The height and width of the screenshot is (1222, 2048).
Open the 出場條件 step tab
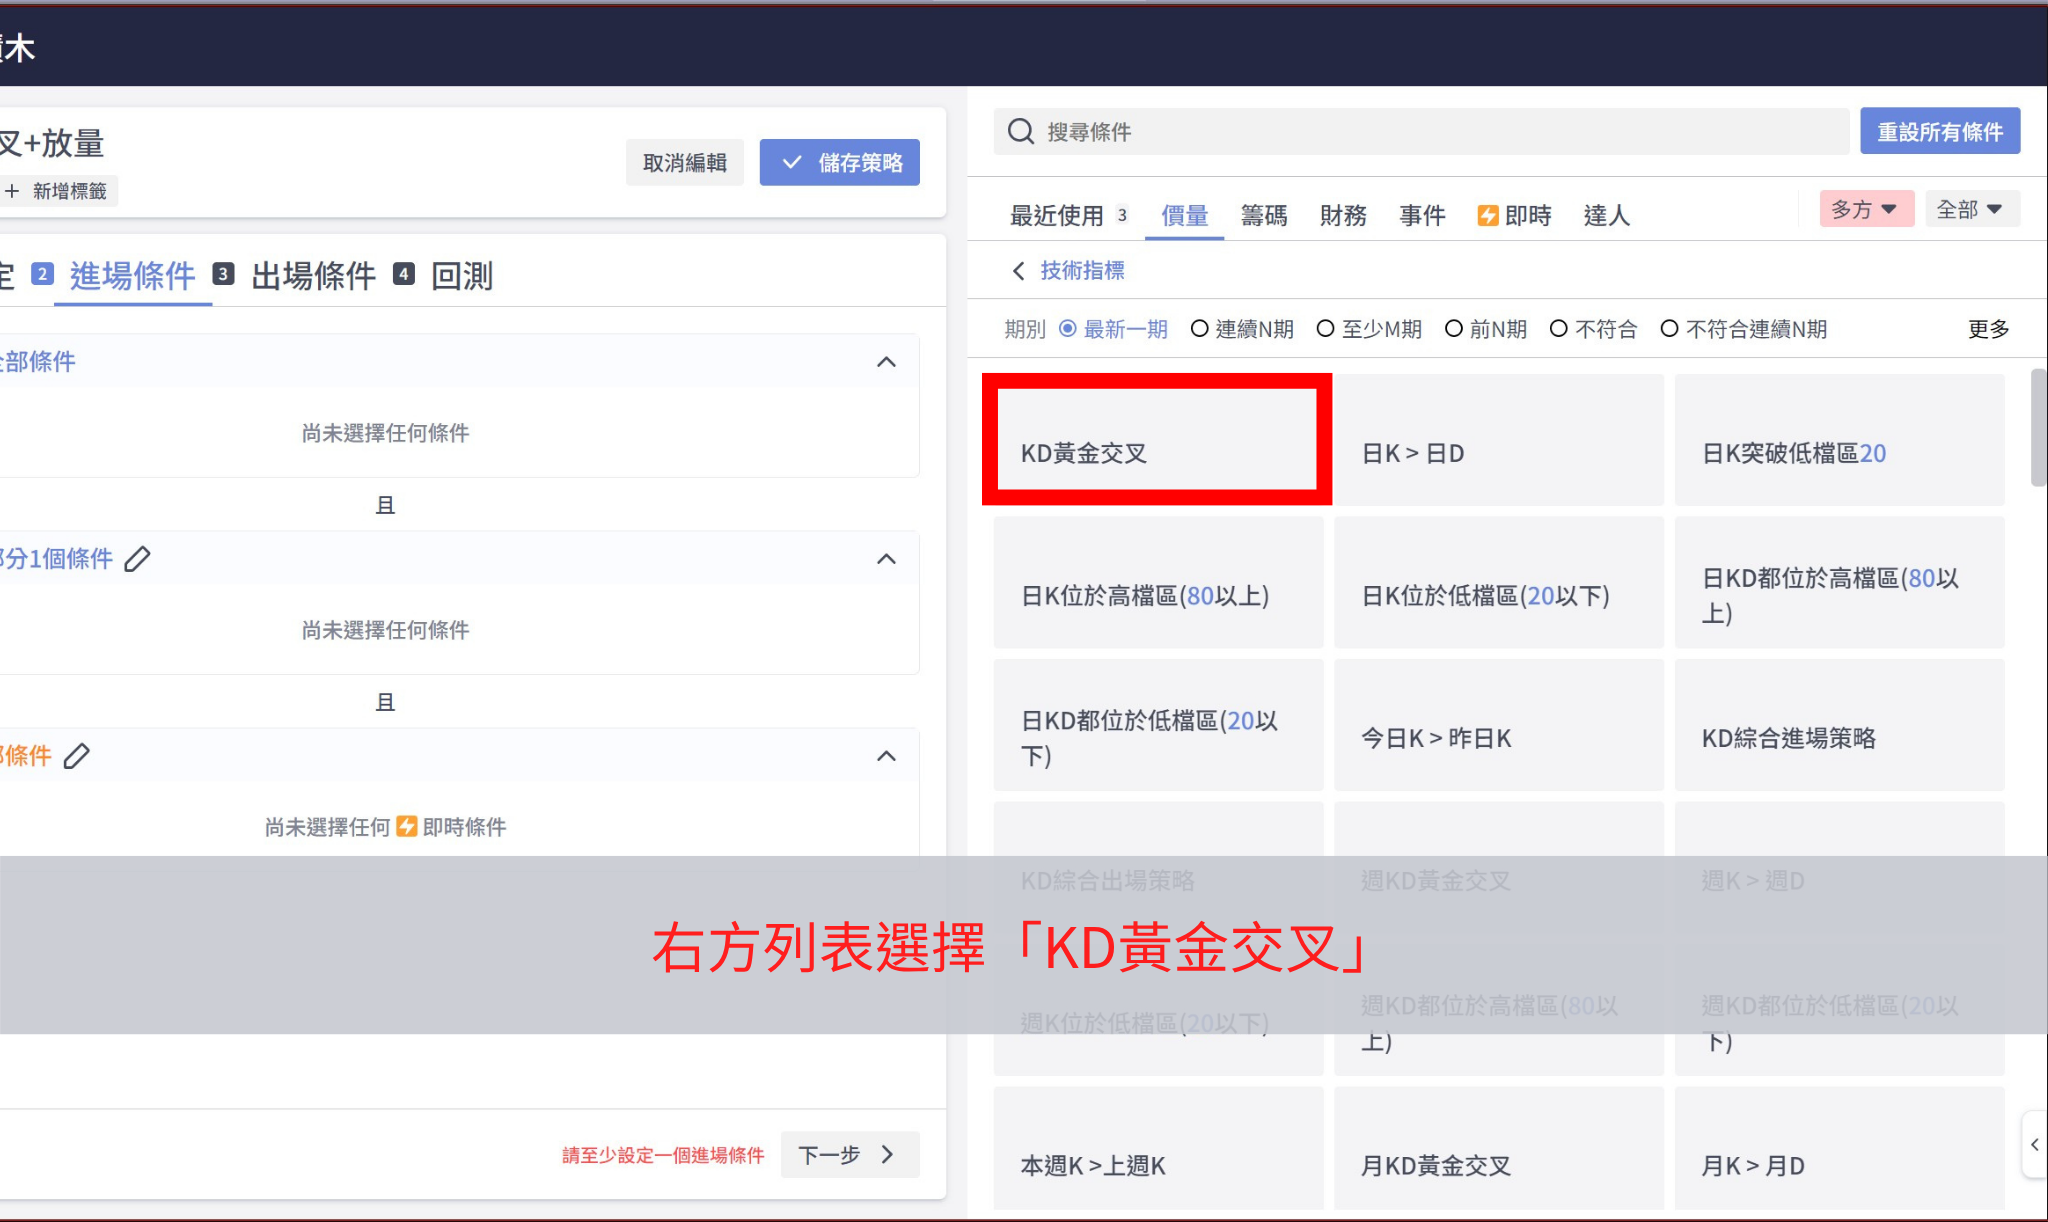(313, 276)
